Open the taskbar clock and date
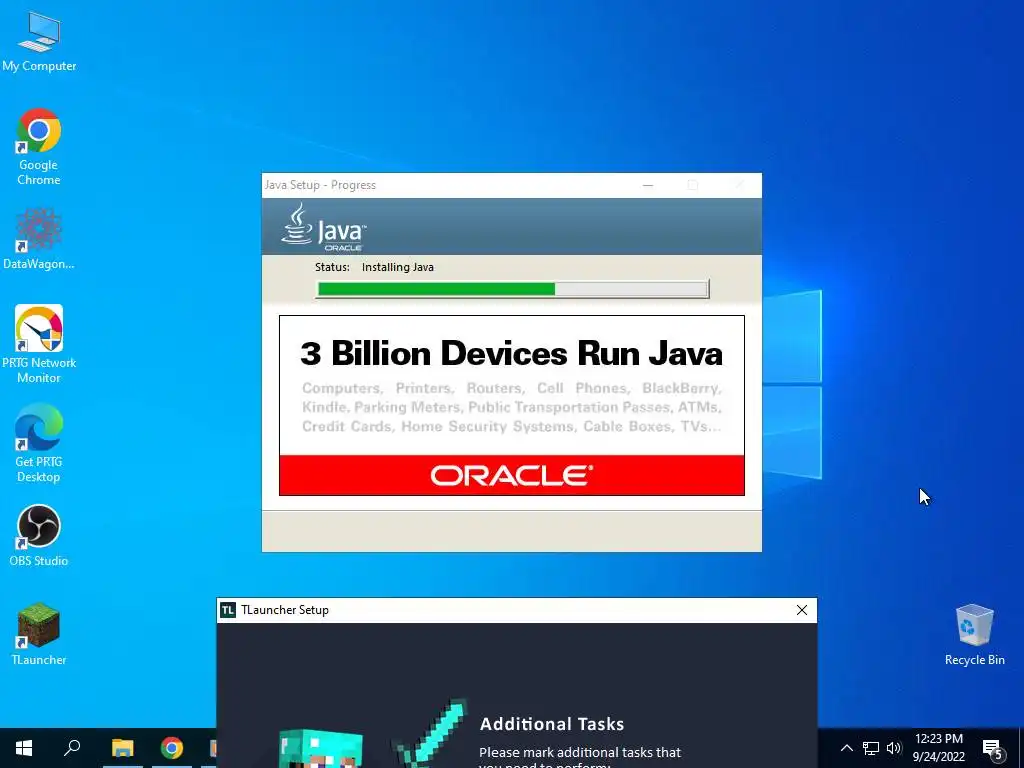Image resolution: width=1024 pixels, height=768 pixels. [x=938, y=748]
